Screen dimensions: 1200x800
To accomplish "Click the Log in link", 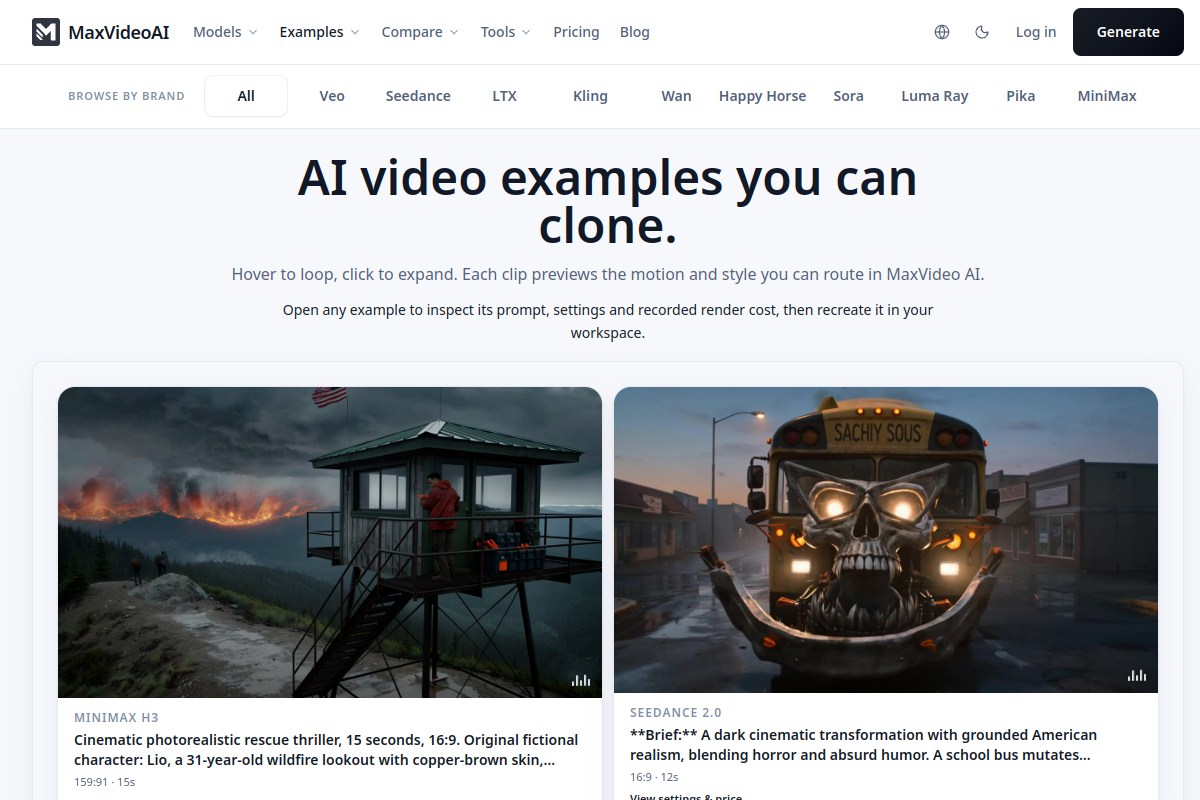I will click(1036, 32).
